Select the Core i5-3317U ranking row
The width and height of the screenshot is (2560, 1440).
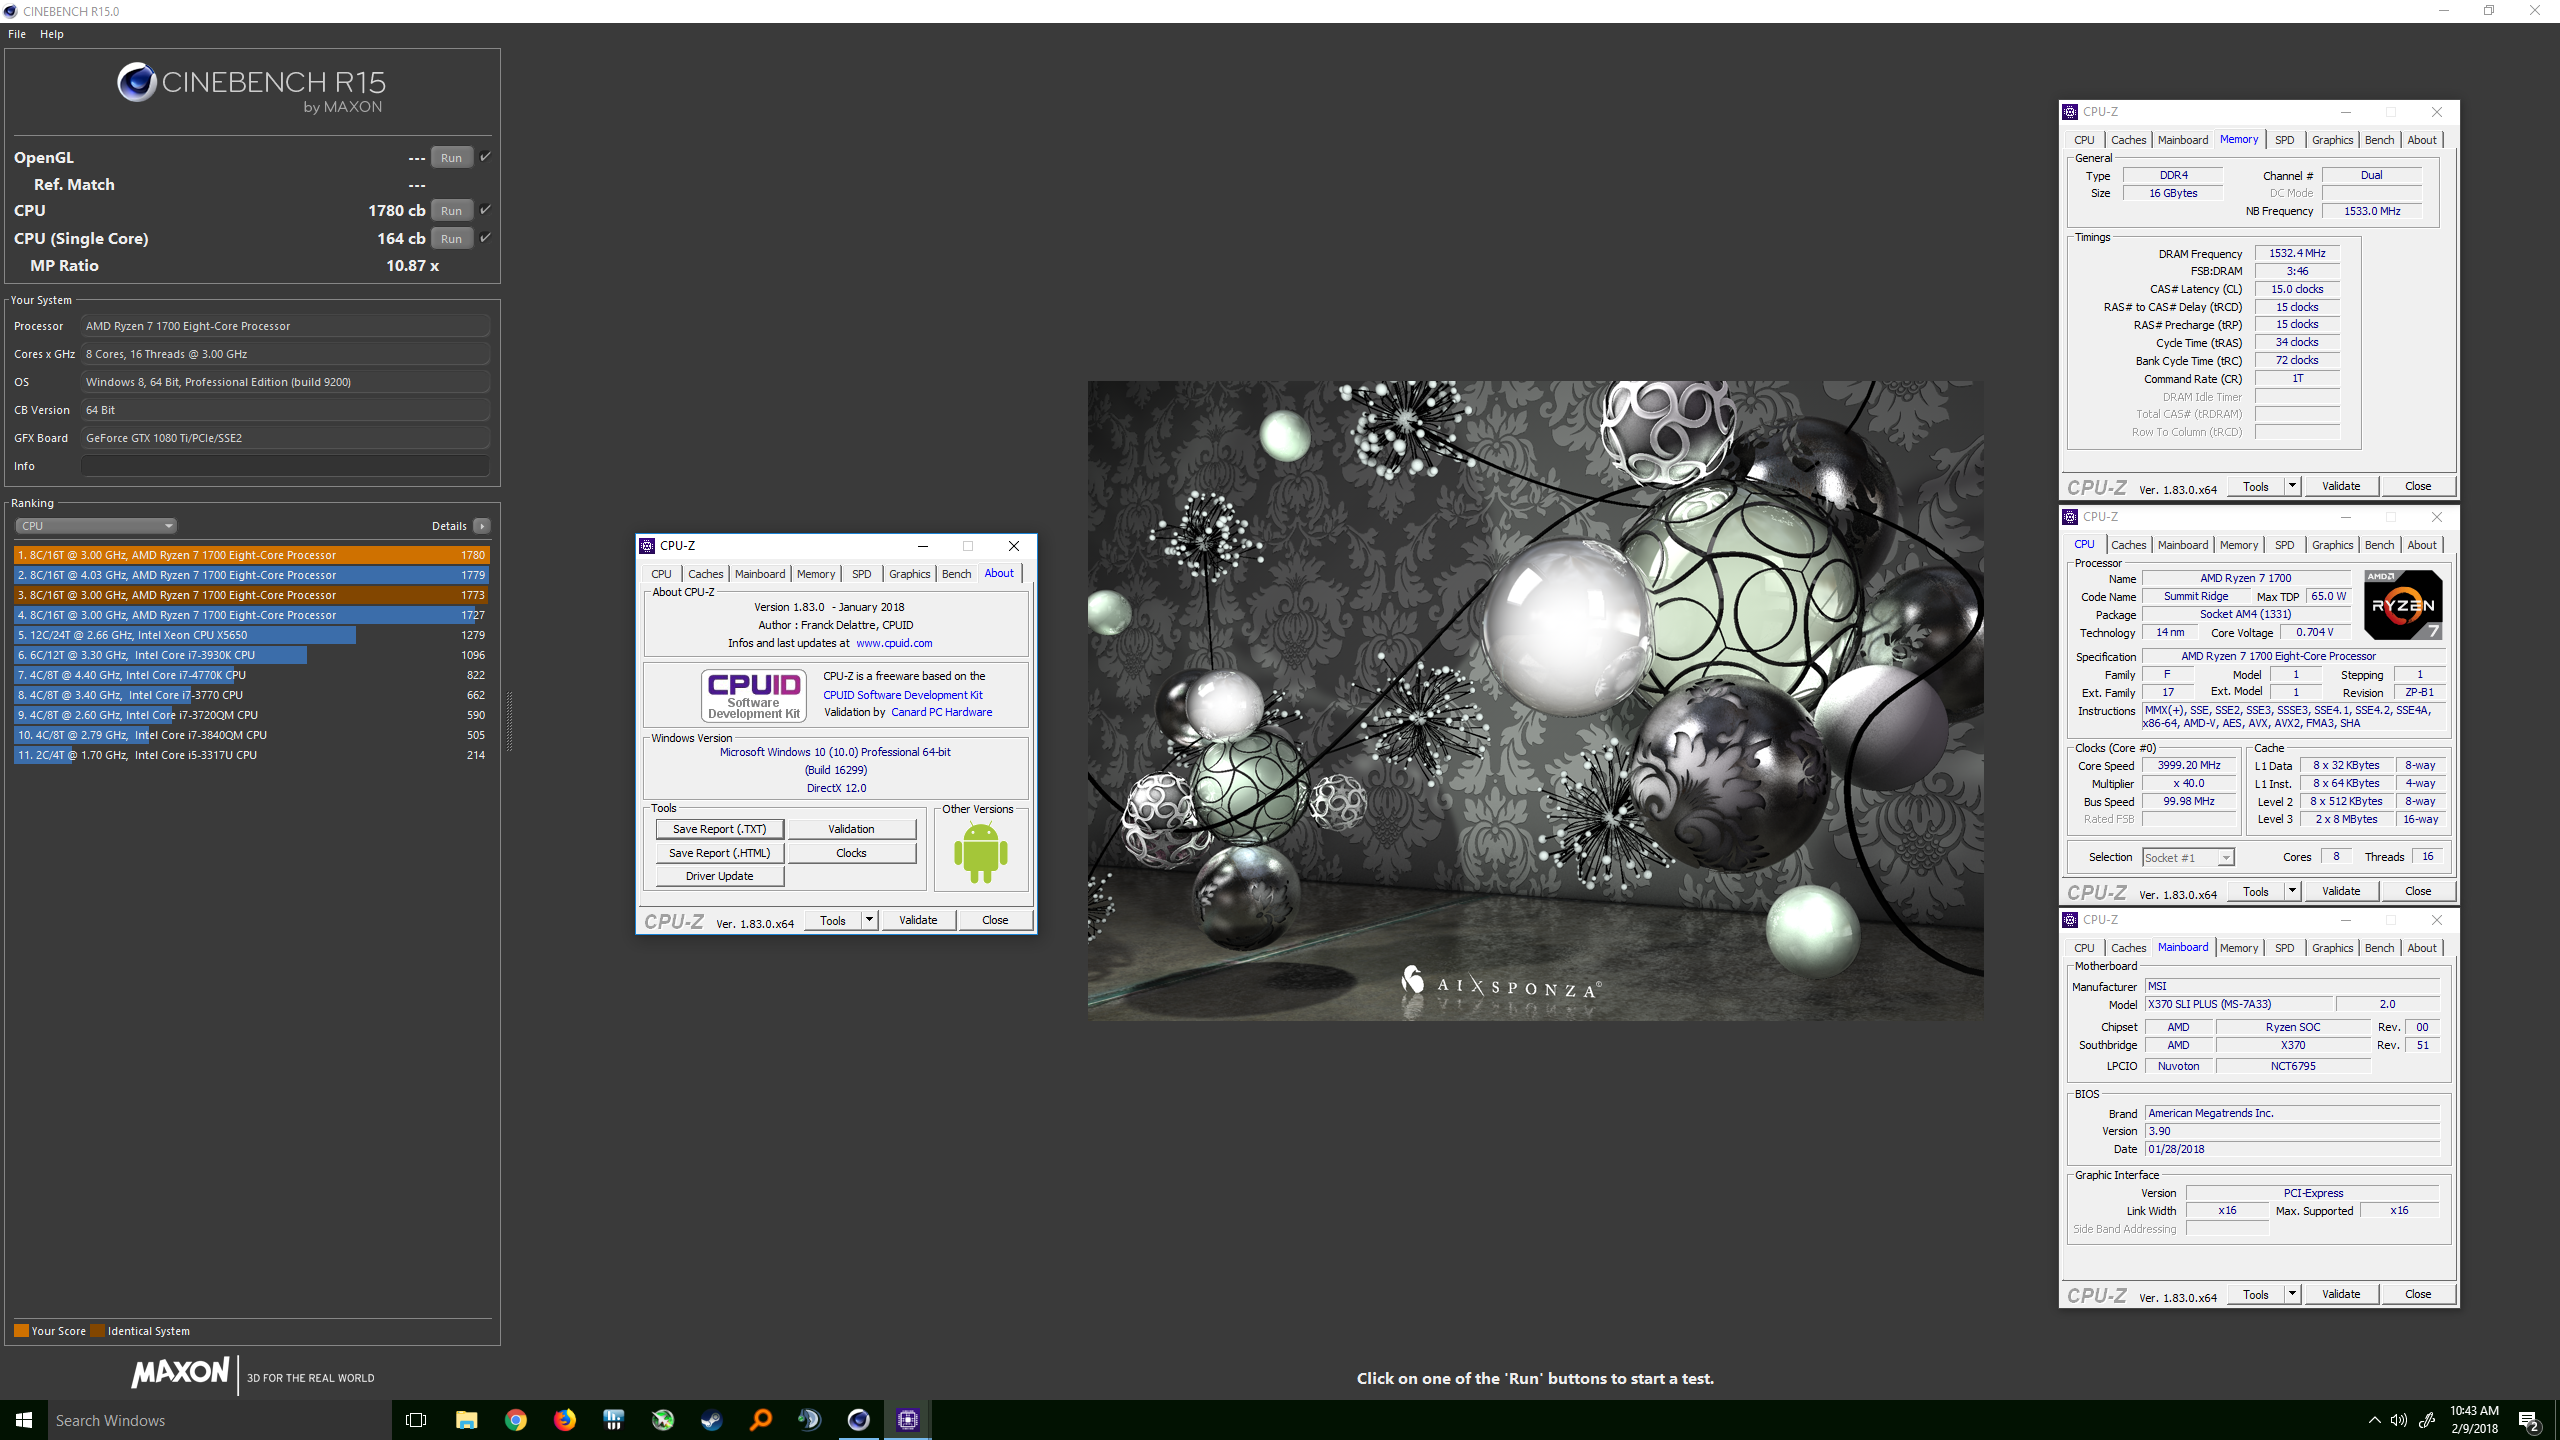(251, 755)
